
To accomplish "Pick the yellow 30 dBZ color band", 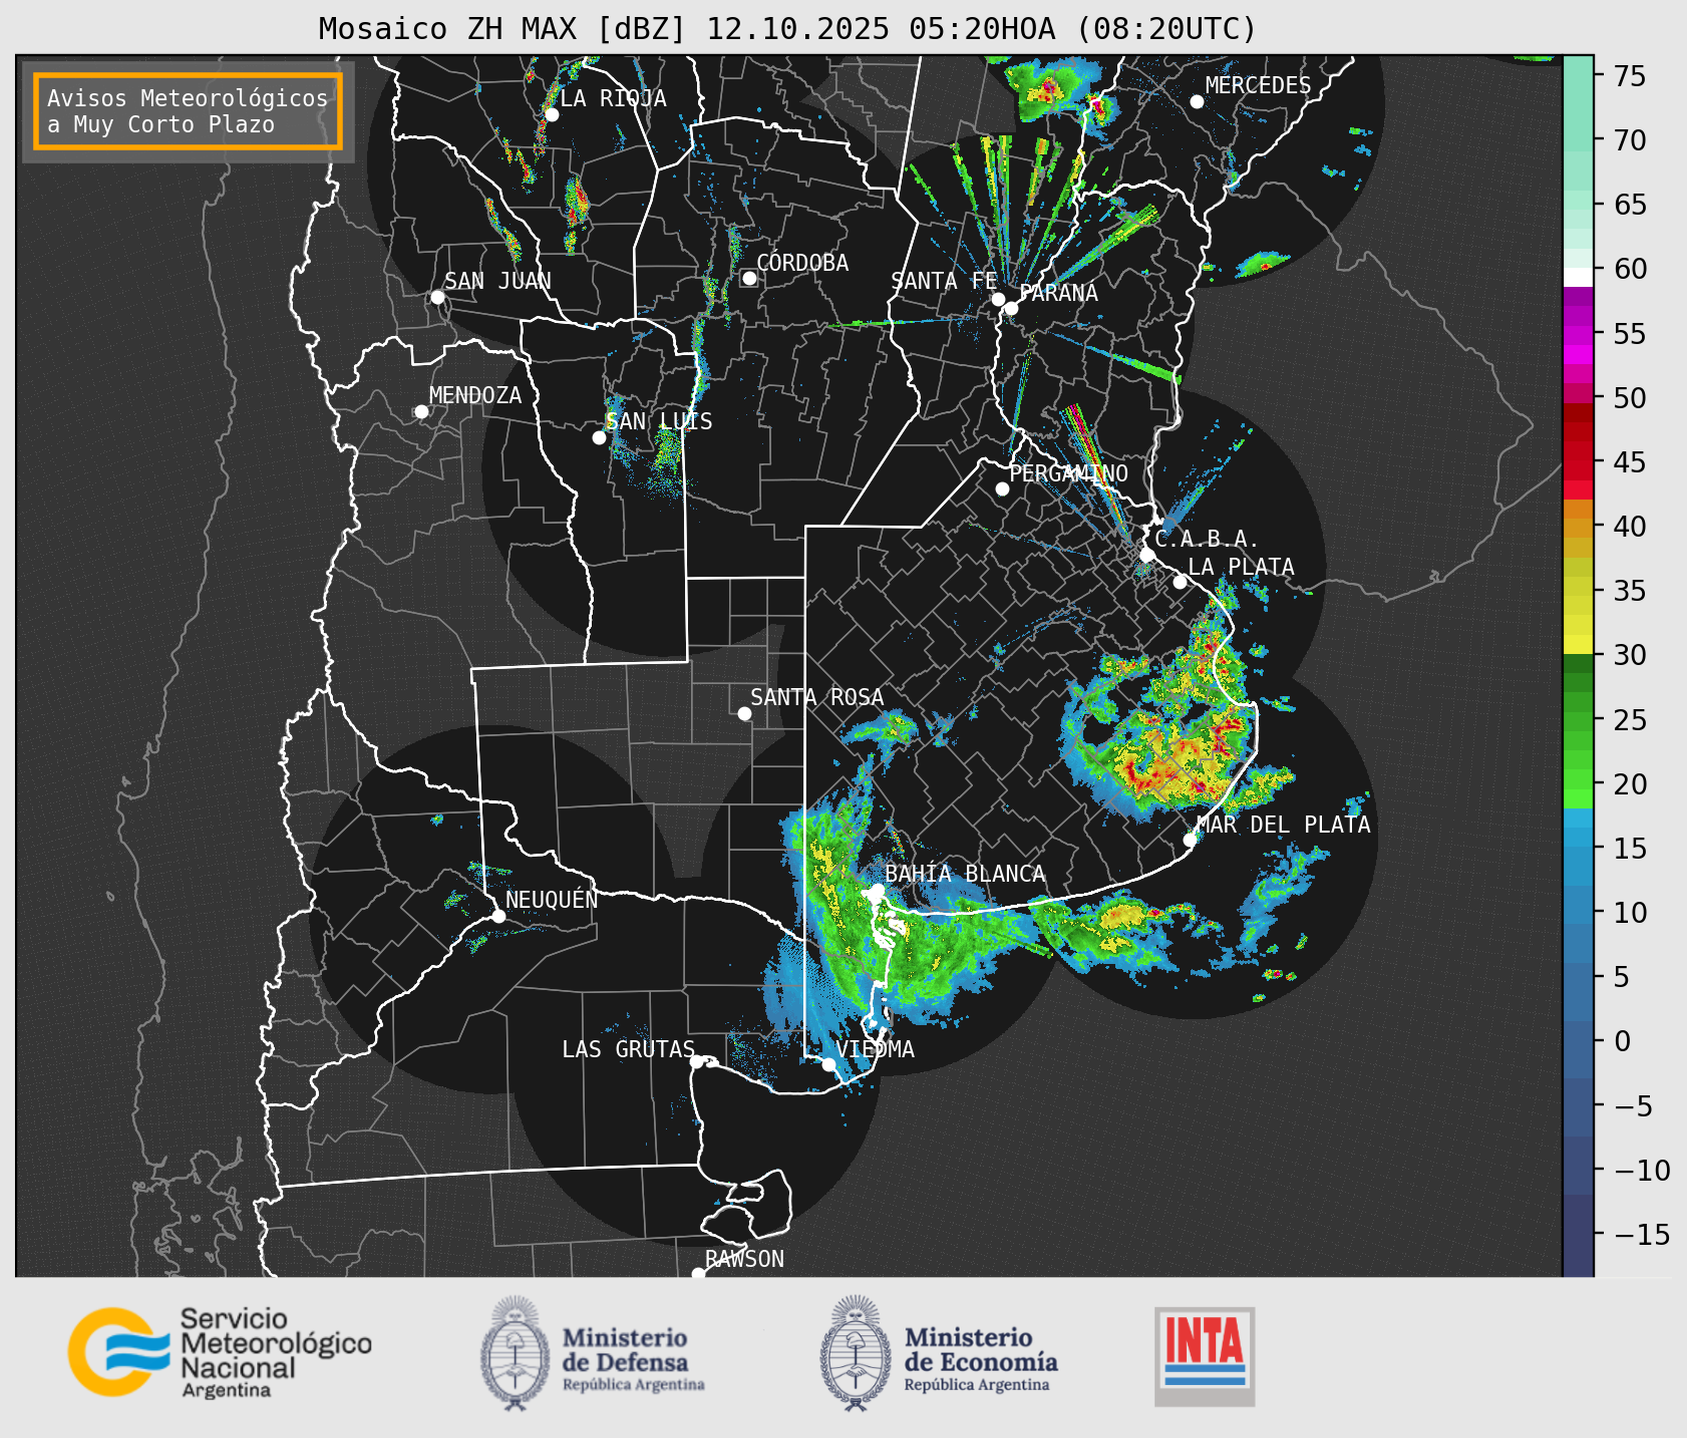I will [x=1577, y=645].
